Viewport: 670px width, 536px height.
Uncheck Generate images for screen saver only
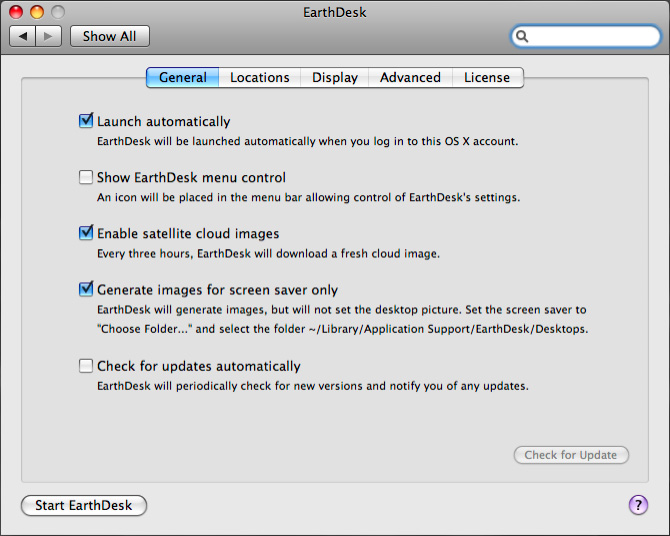pos(86,289)
